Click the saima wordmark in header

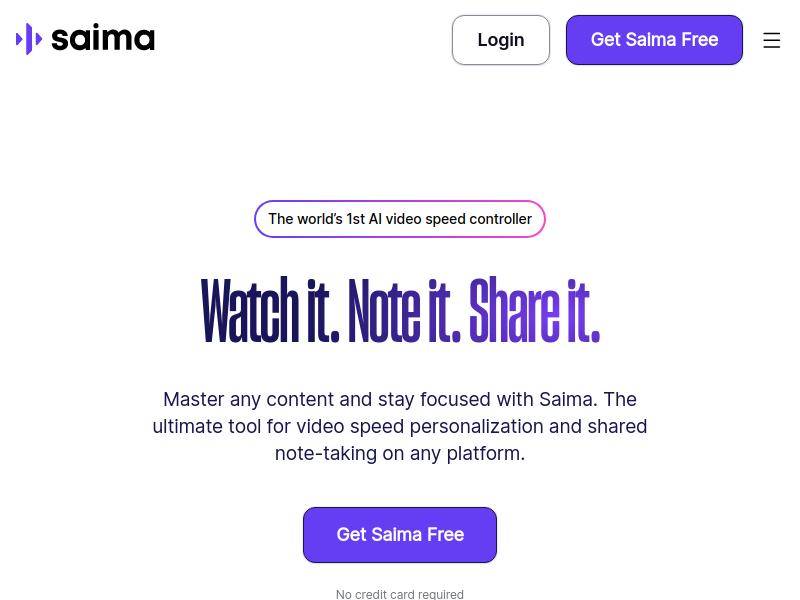[x=103, y=39]
